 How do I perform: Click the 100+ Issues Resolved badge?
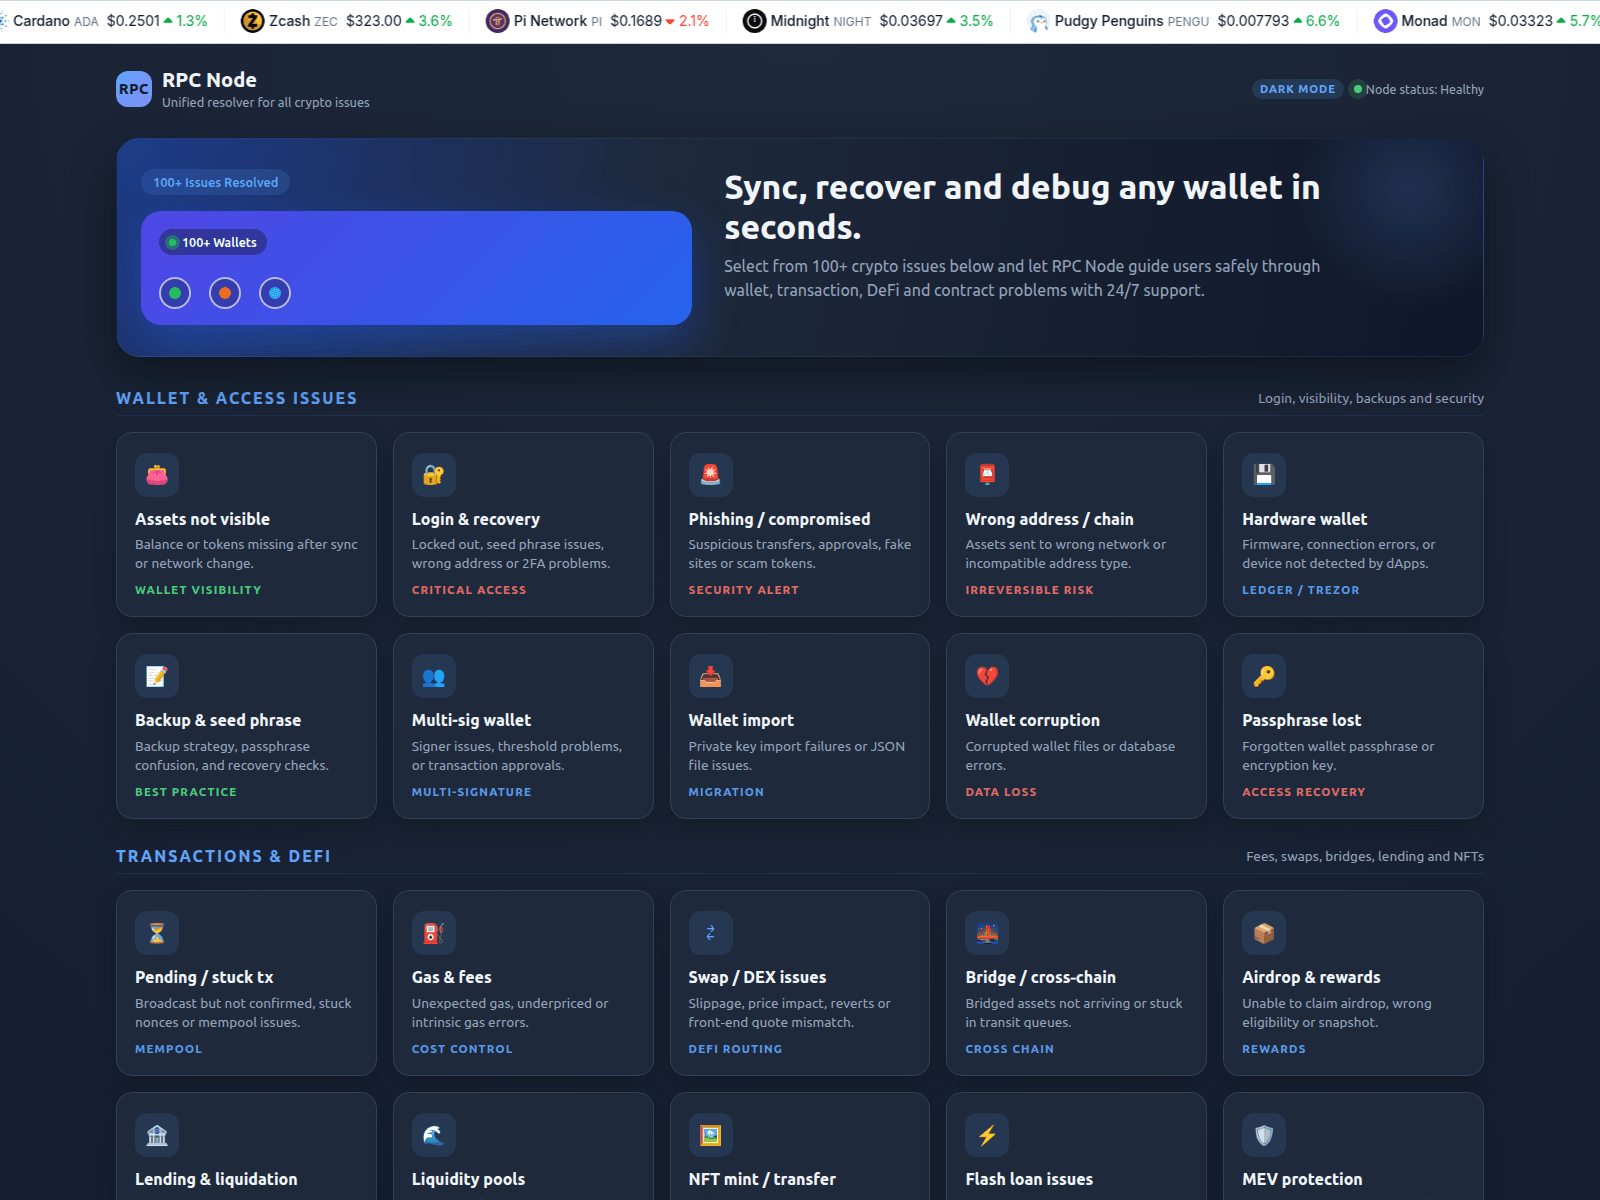click(x=216, y=182)
